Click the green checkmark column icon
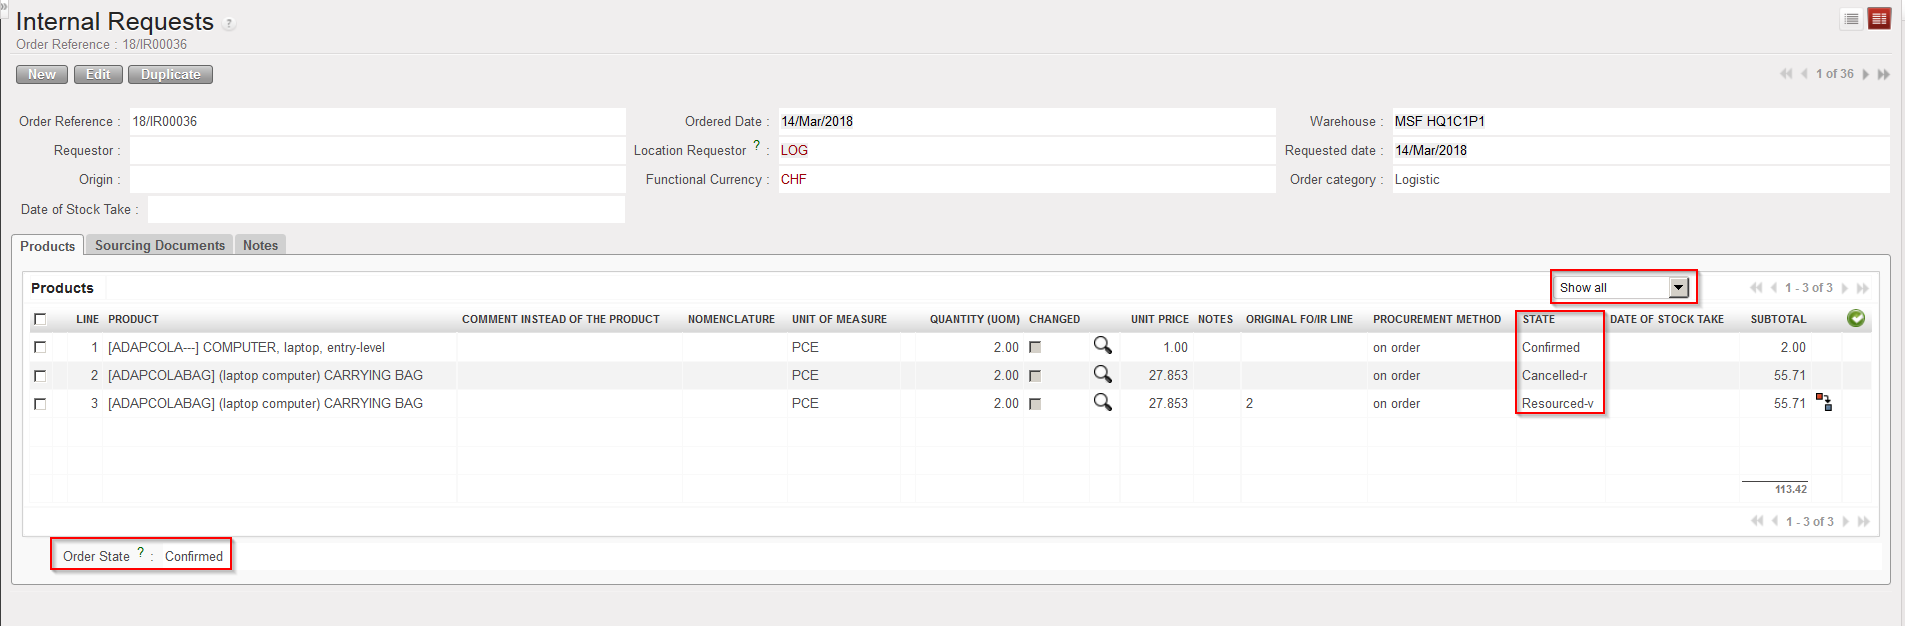 [x=1855, y=319]
